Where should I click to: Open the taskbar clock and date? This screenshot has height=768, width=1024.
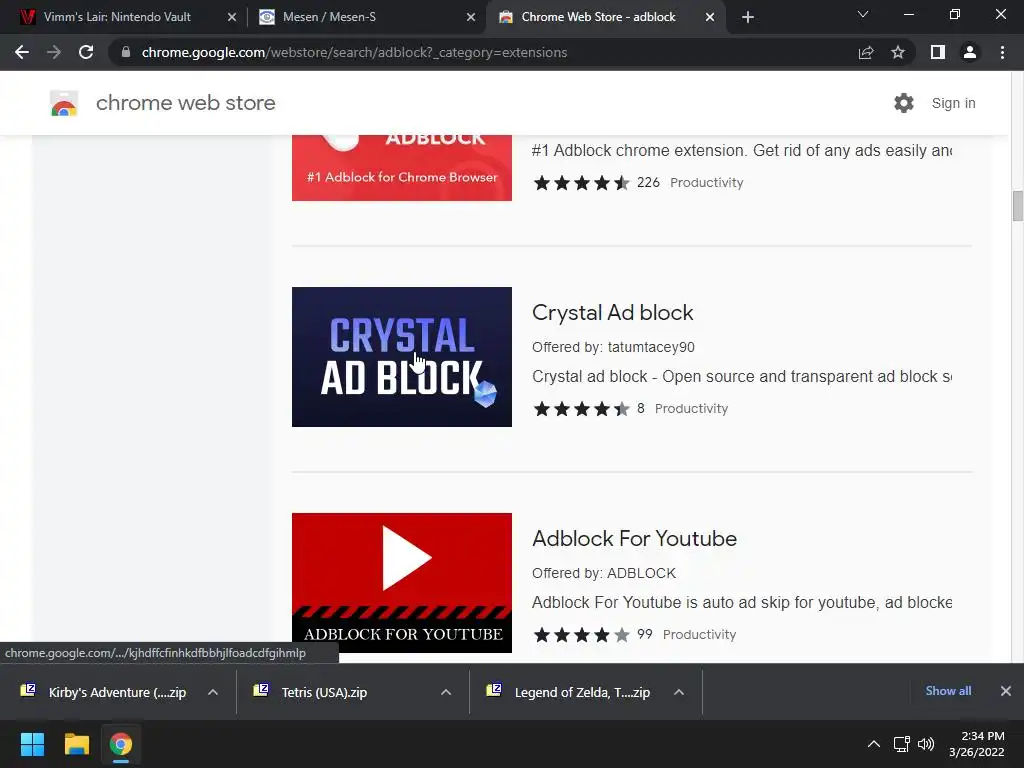point(977,744)
